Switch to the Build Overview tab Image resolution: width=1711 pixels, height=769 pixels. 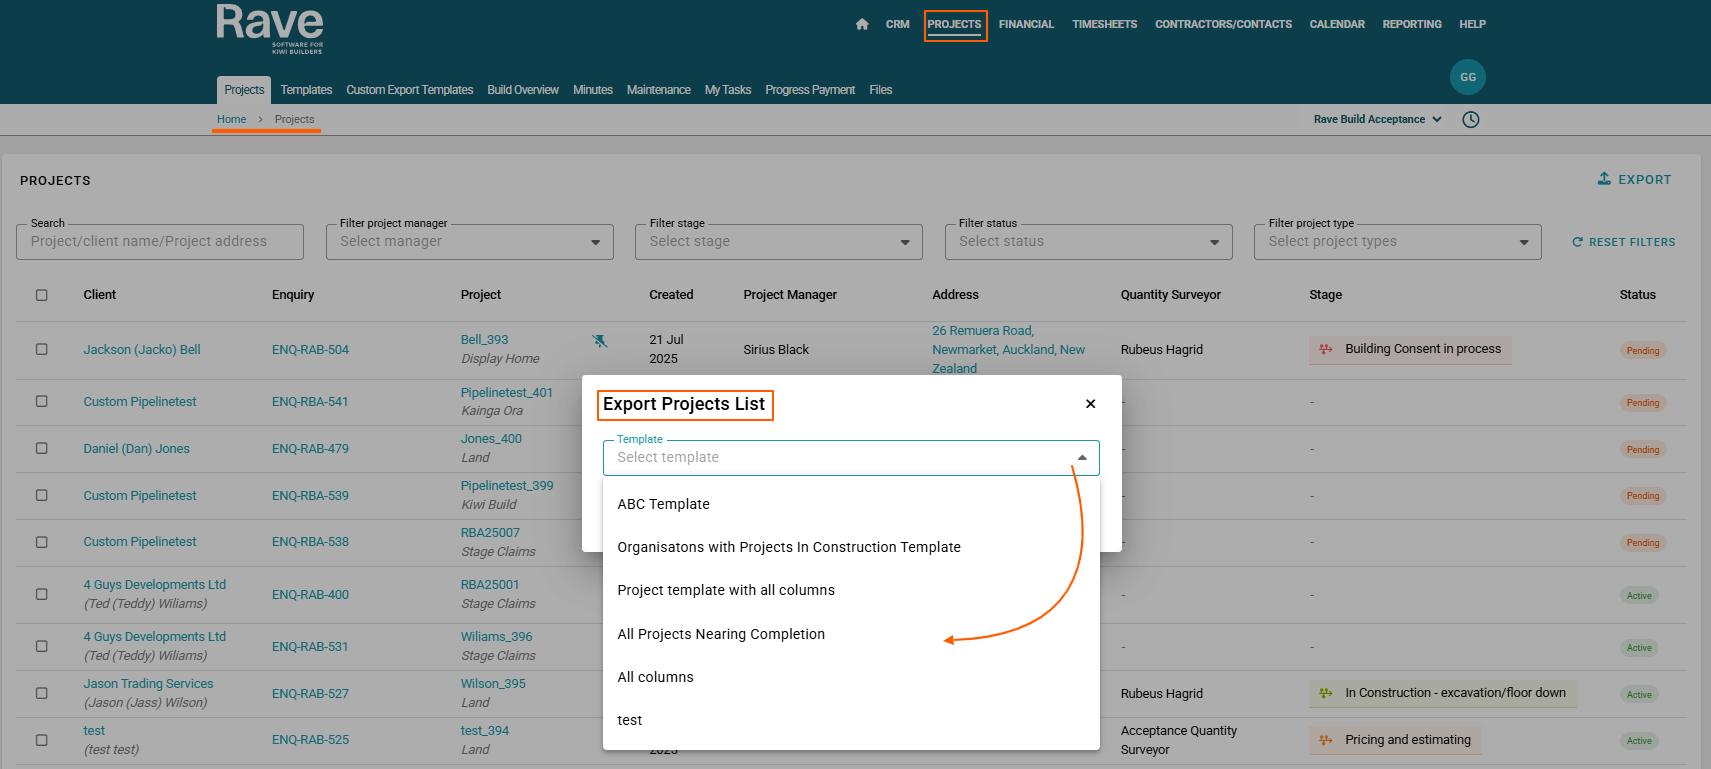click(523, 90)
